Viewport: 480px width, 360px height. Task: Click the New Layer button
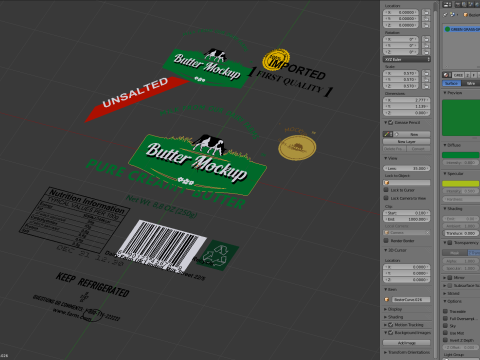[x=406, y=142]
